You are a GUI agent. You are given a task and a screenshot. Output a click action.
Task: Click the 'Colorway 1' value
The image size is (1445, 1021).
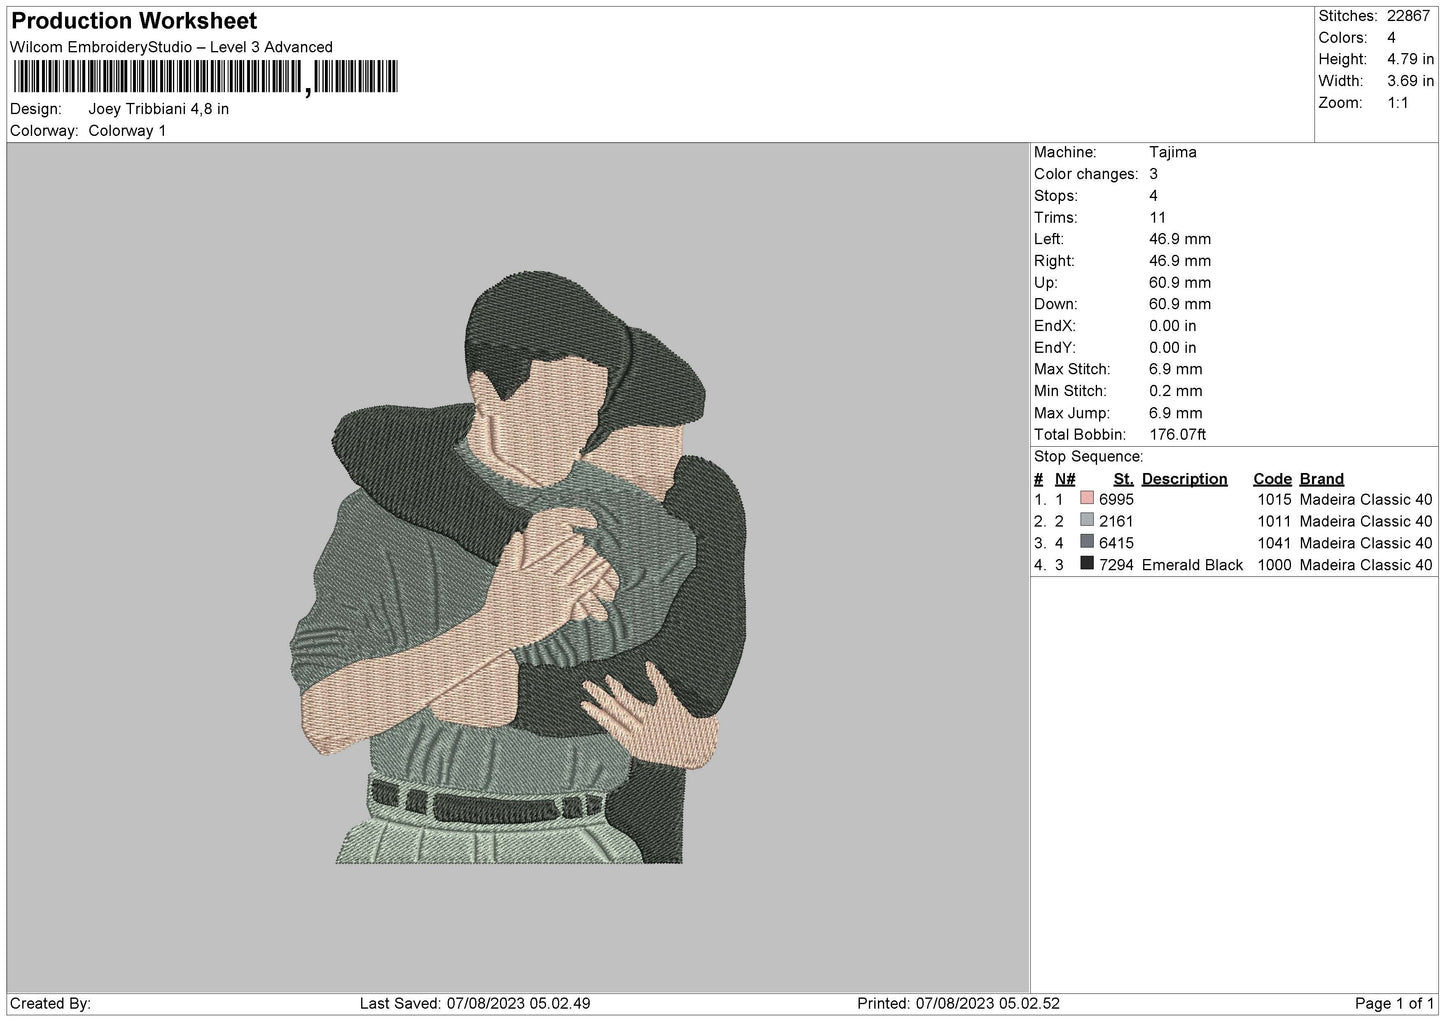pos(127,131)
